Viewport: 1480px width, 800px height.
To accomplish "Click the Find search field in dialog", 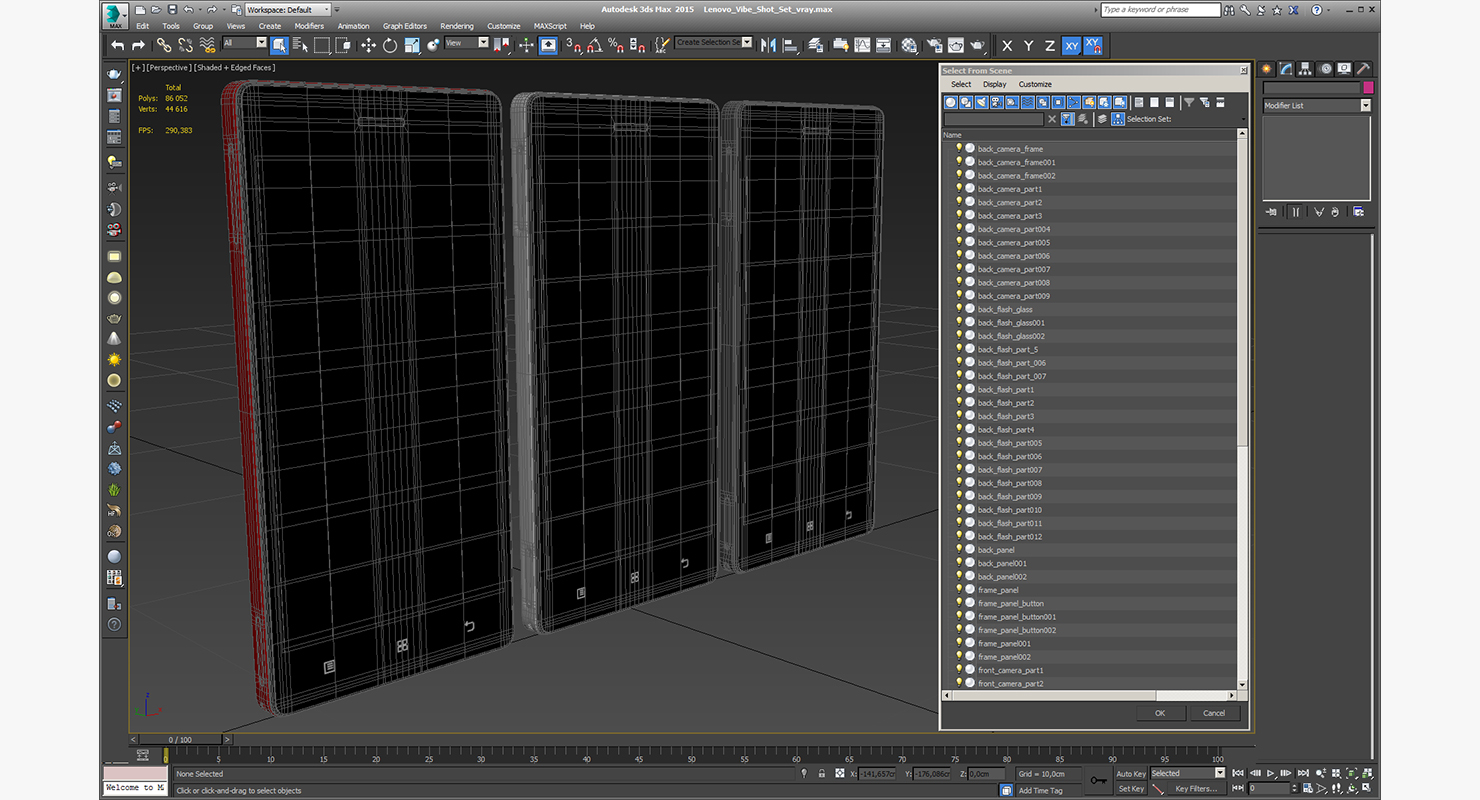I will tap(993, 119).
